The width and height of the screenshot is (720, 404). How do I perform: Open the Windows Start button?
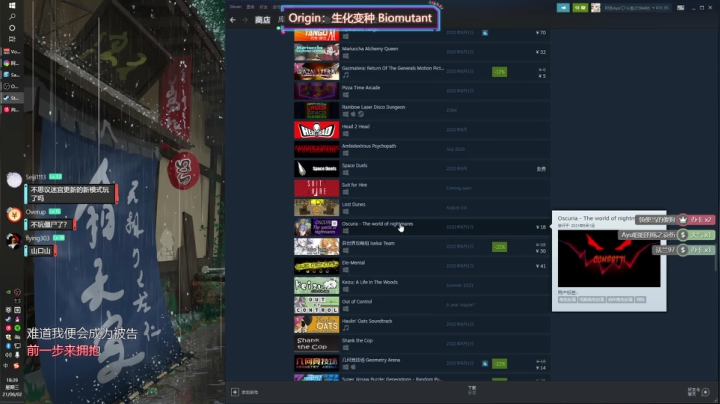pos(12,5)
